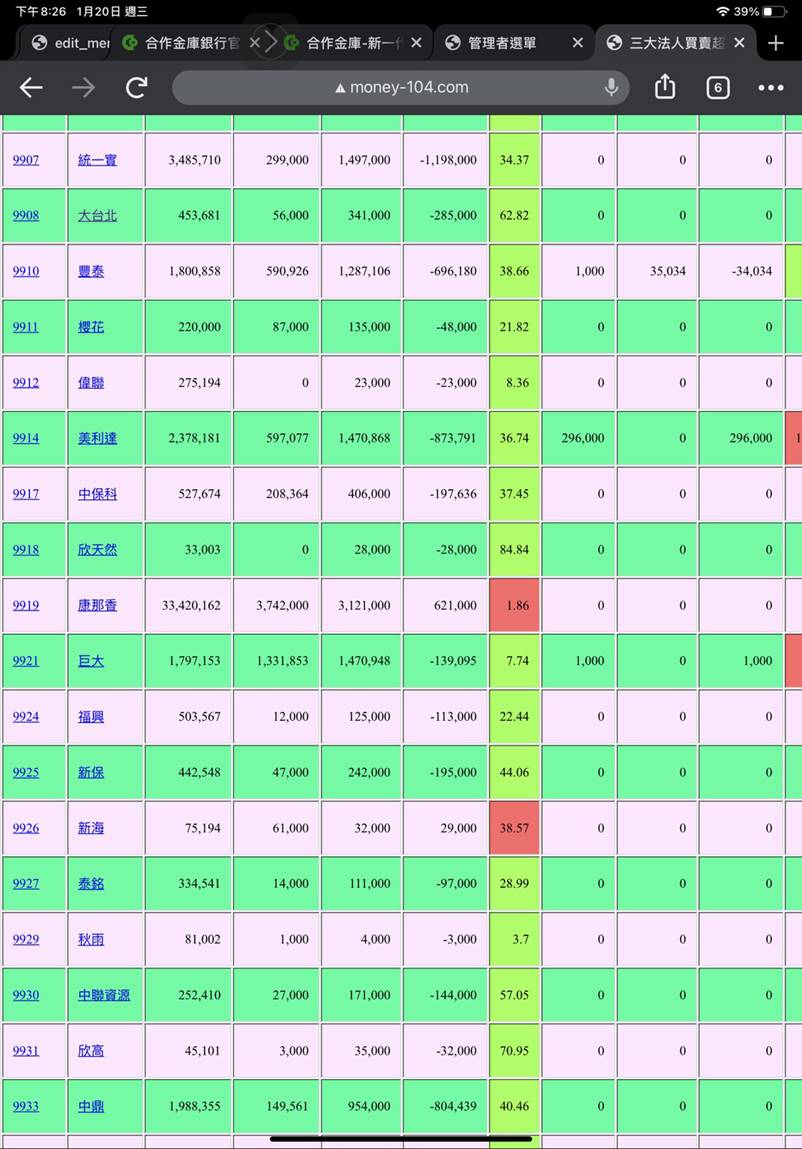
Task: Switch to the 管理者選單 tab
Action: 500,43
